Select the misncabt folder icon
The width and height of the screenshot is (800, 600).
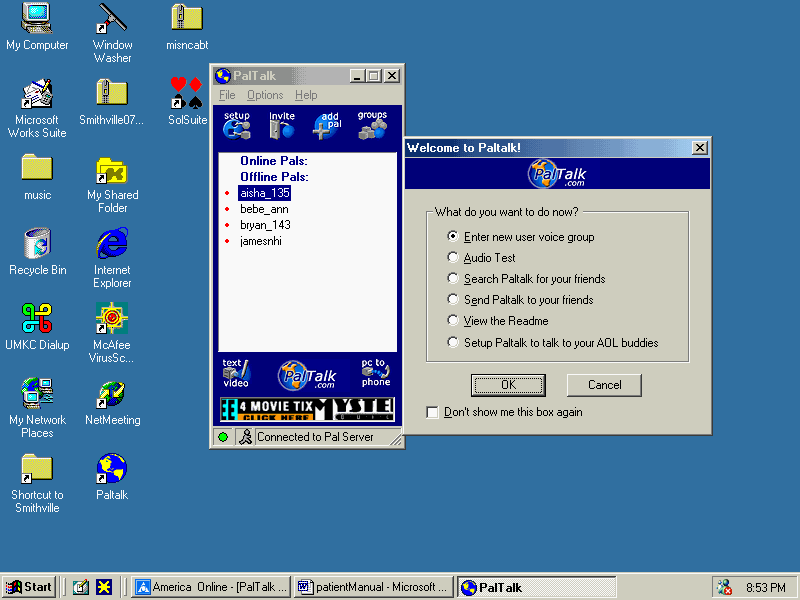coord(187,27)
